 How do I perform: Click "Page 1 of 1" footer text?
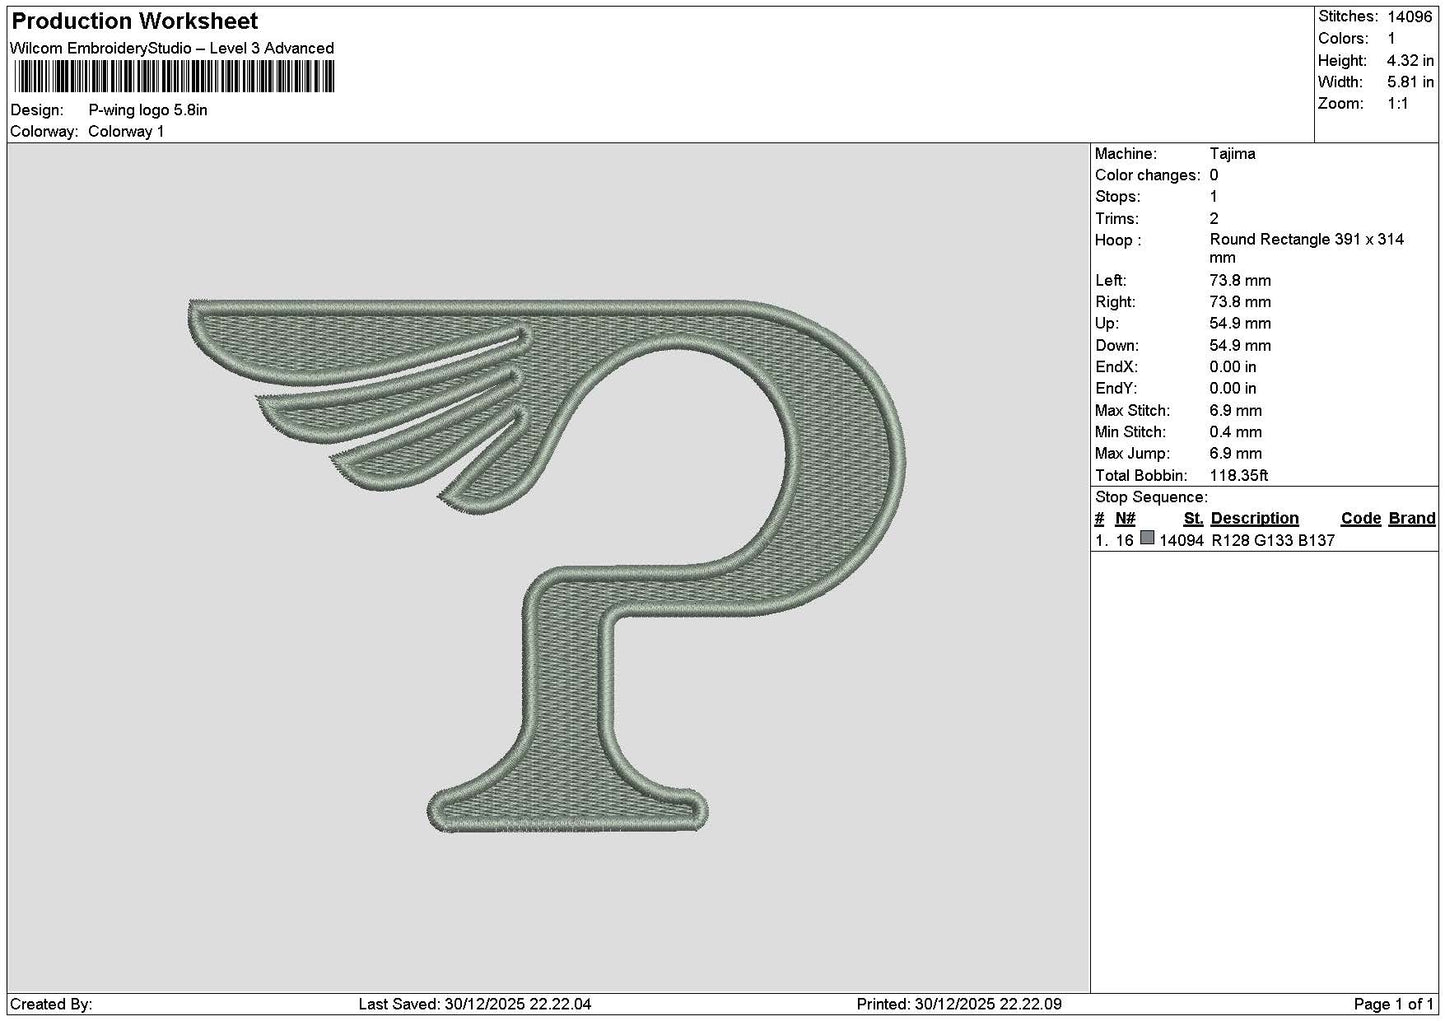tap(1394, 1004)
